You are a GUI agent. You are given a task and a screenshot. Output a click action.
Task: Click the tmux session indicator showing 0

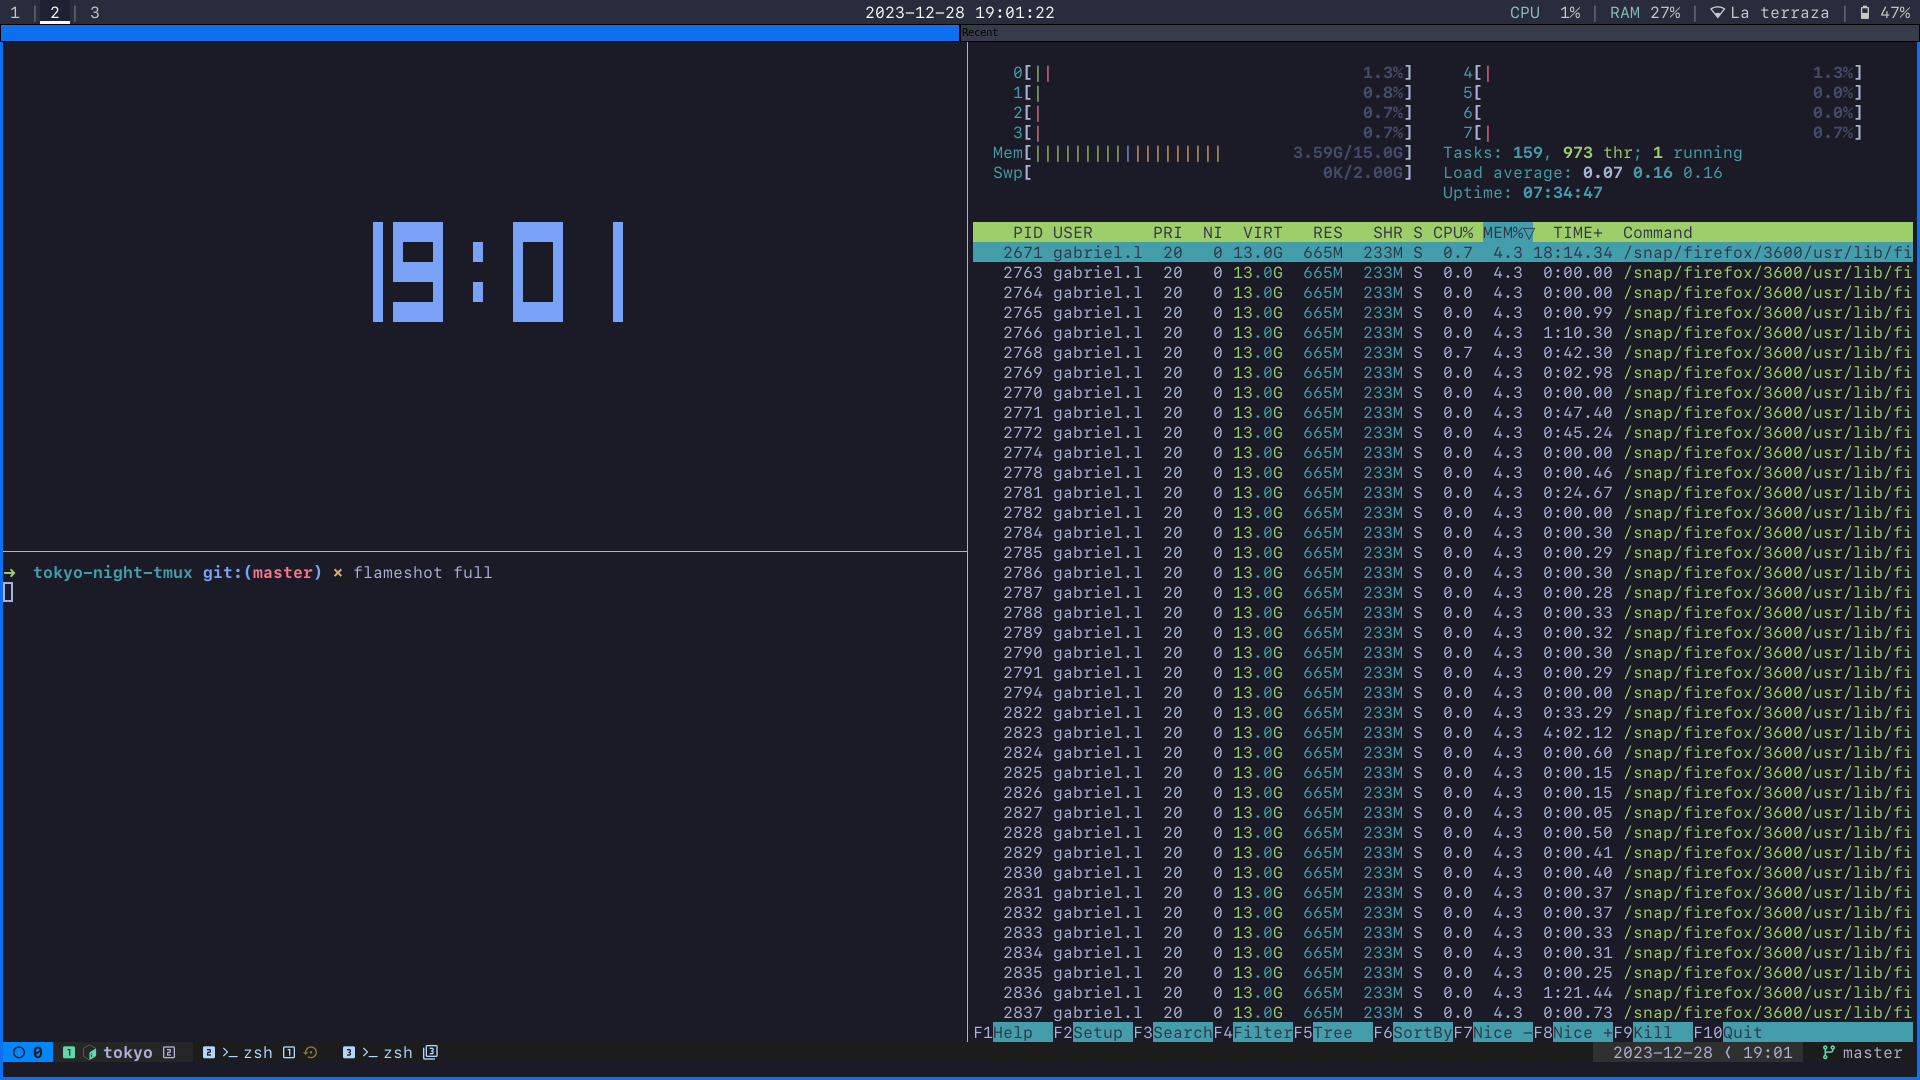[28, 1053]
